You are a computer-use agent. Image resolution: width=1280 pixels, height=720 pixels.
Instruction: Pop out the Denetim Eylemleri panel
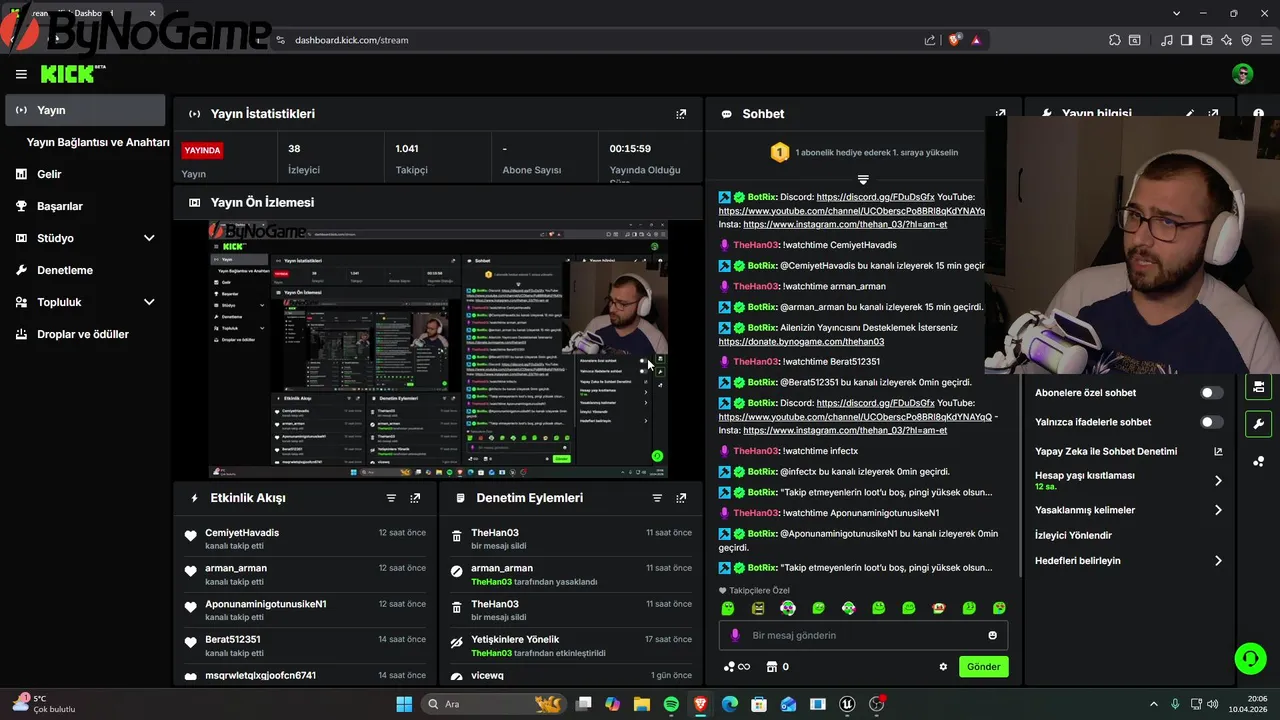[x=681, y=498]
